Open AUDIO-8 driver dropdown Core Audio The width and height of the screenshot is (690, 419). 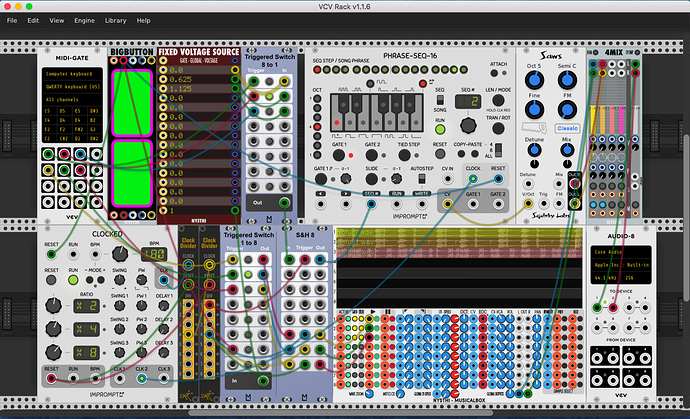[x=620, y=252]
